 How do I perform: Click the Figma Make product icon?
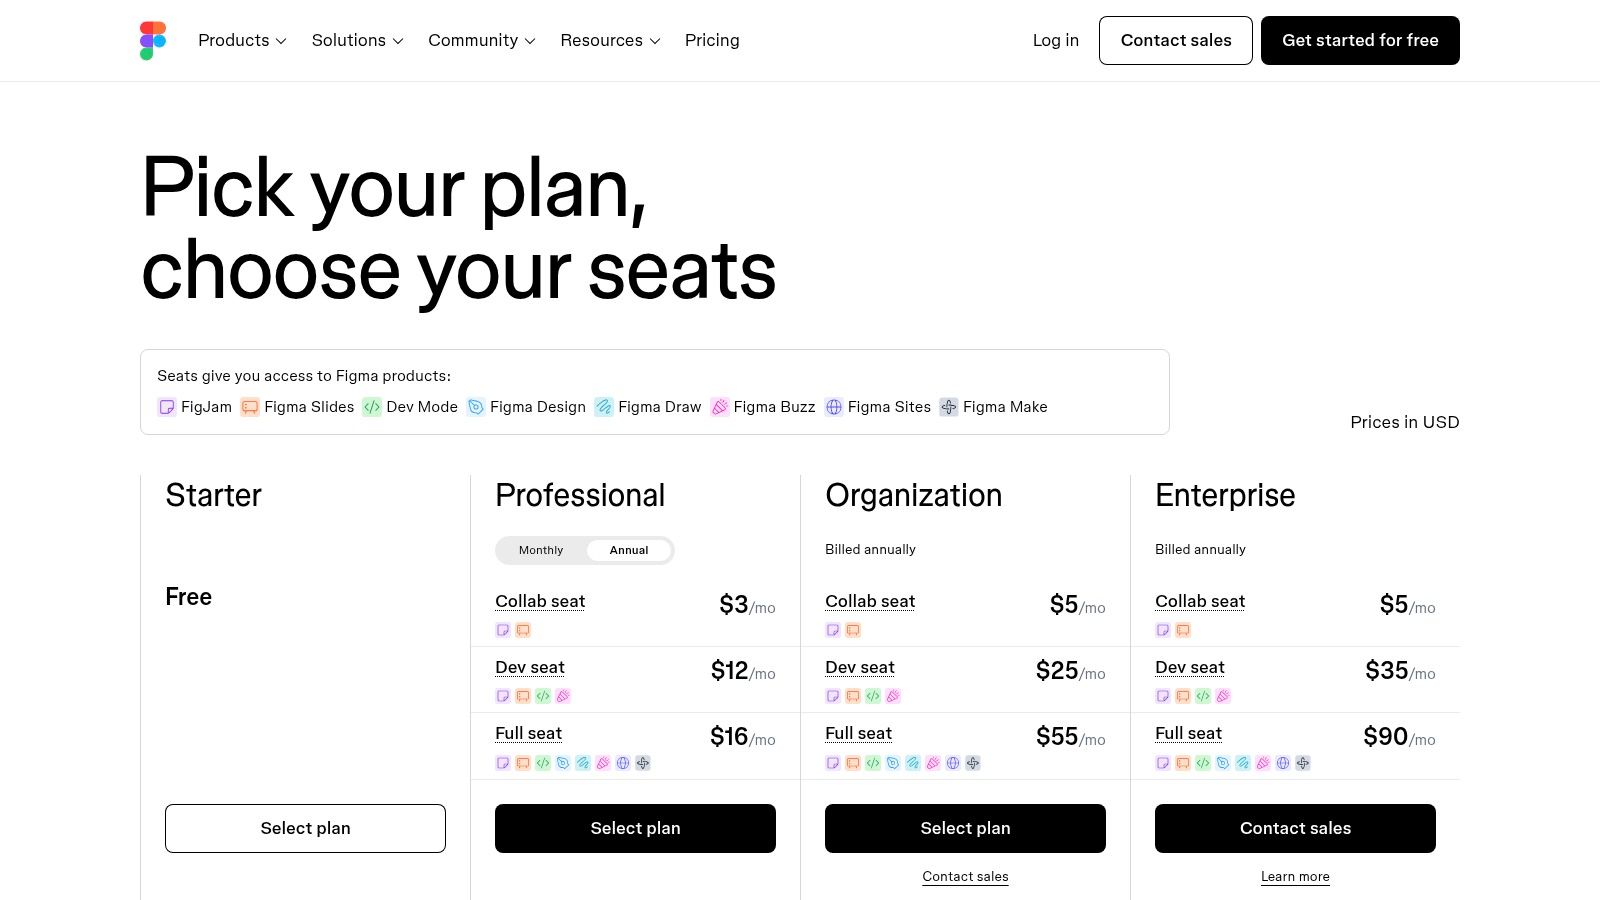click(x=949, y=407)
